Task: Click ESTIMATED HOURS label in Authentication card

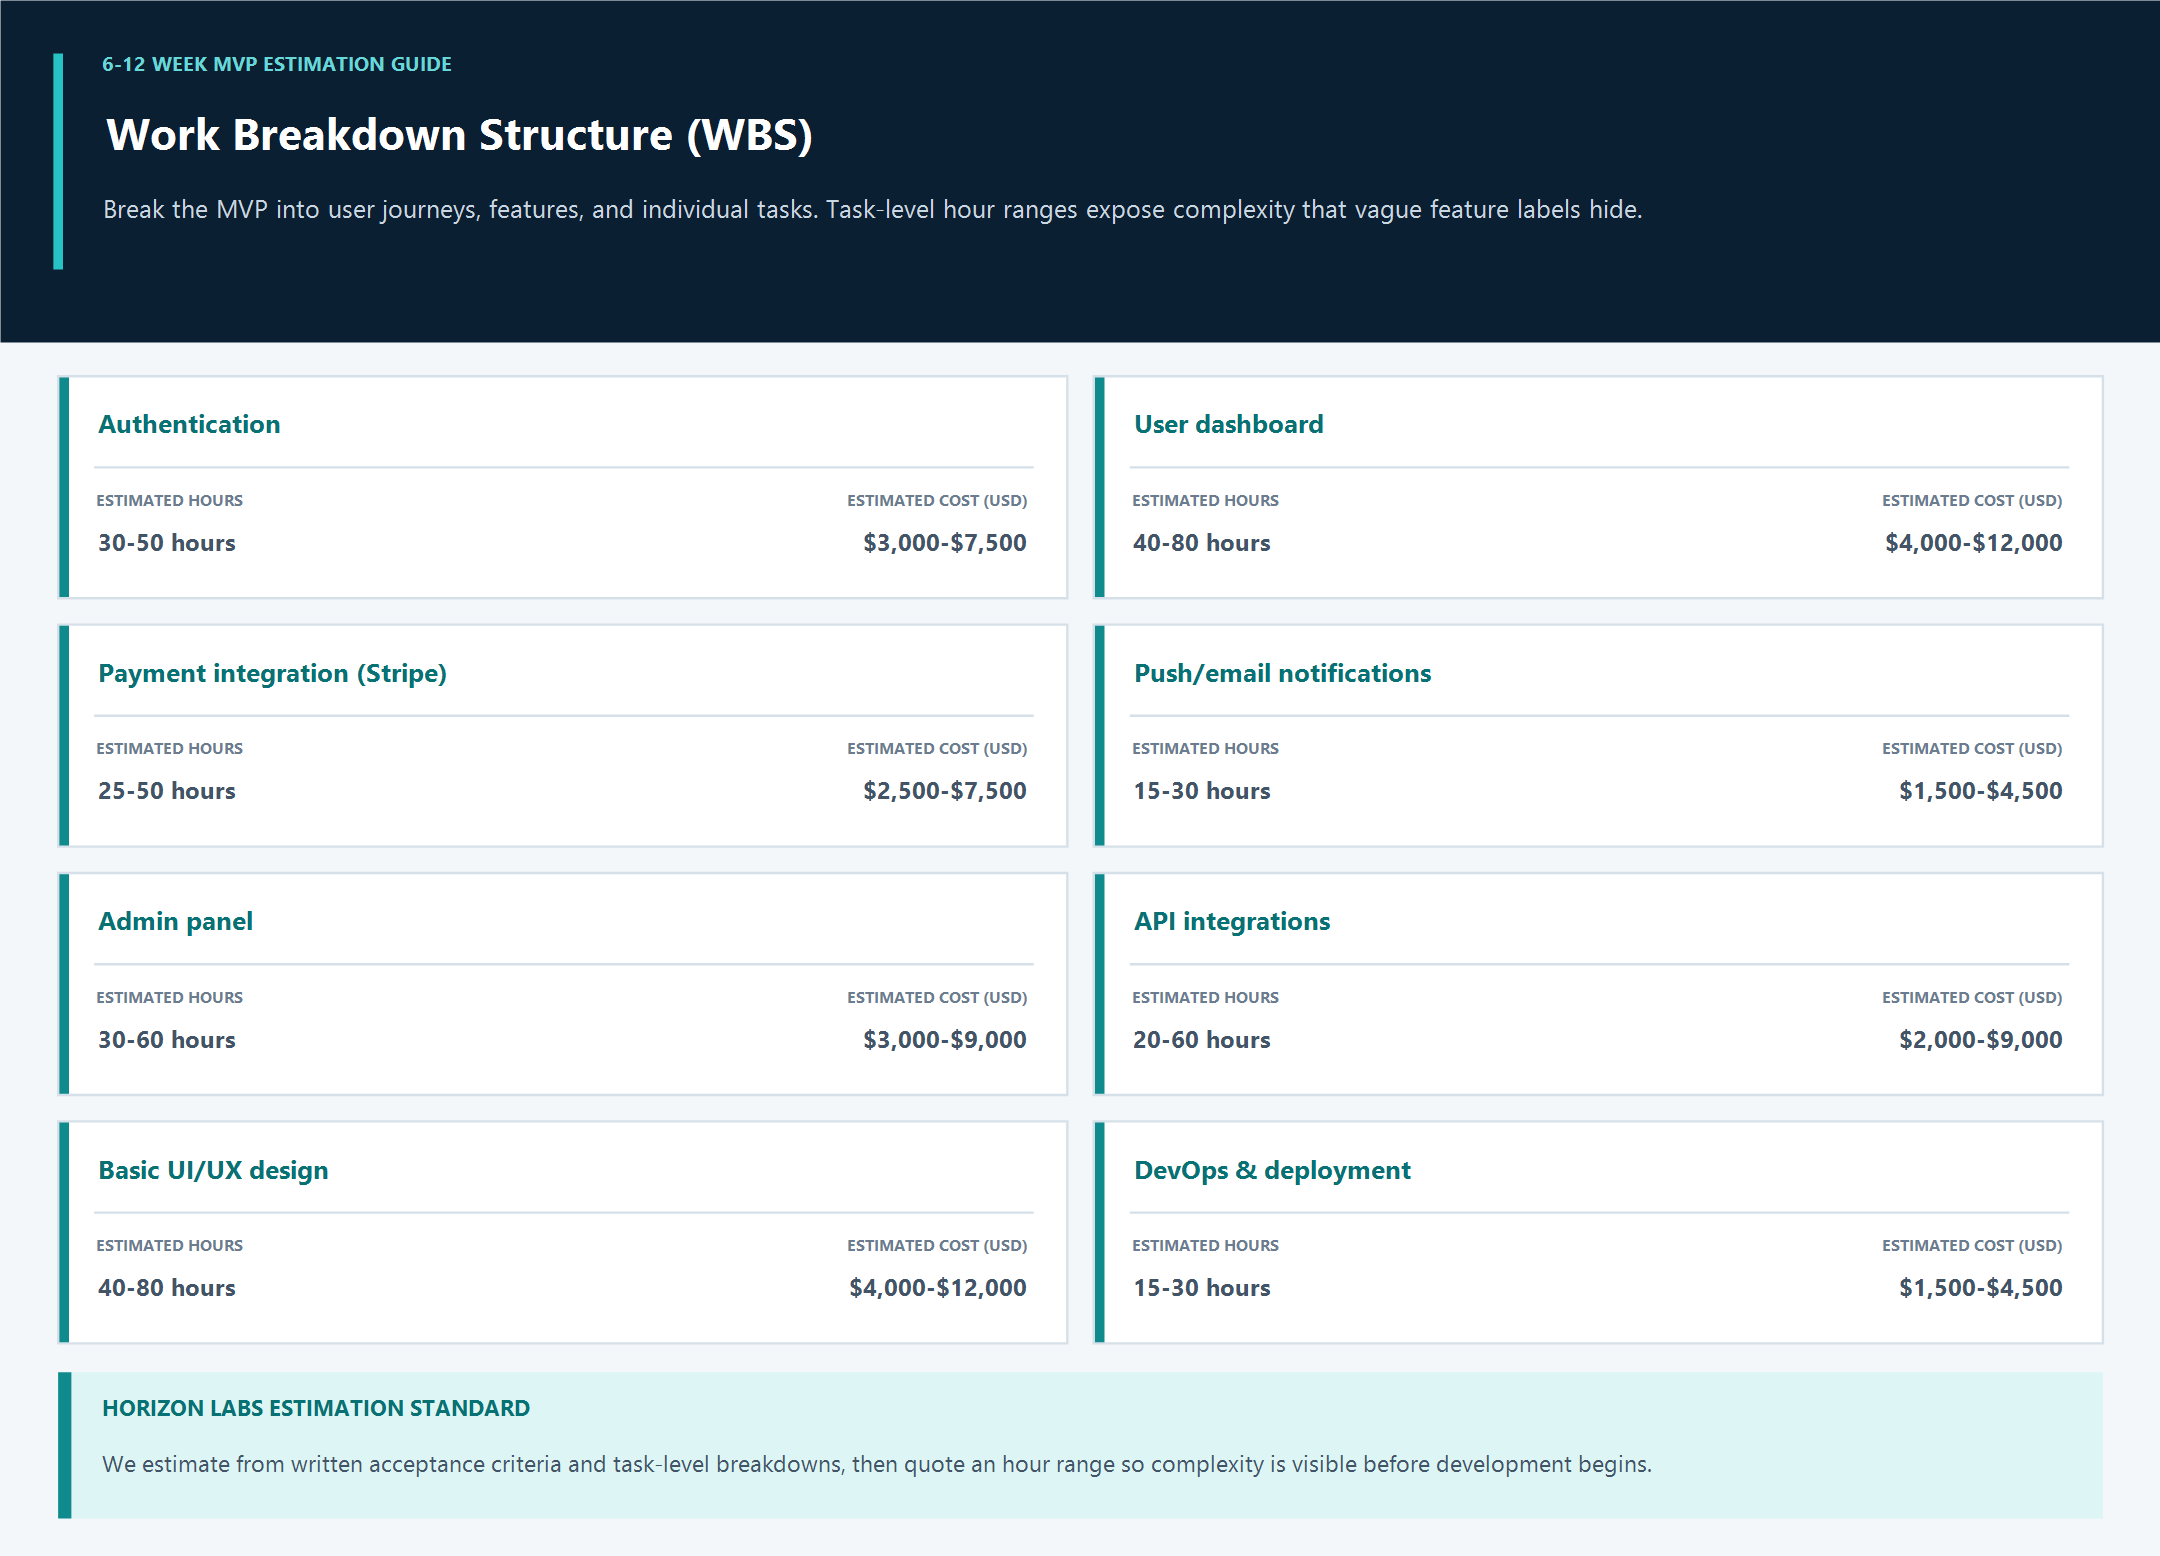Action: [170, 500]
